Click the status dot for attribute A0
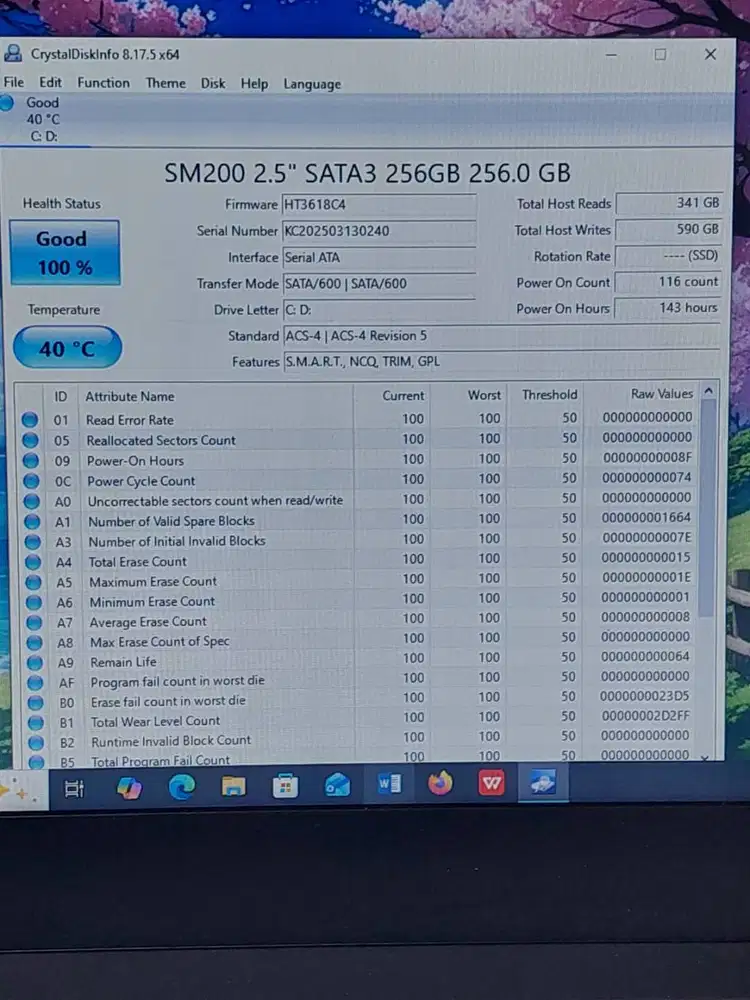Screen dimensions: 750x1000 tap(31, 501)
